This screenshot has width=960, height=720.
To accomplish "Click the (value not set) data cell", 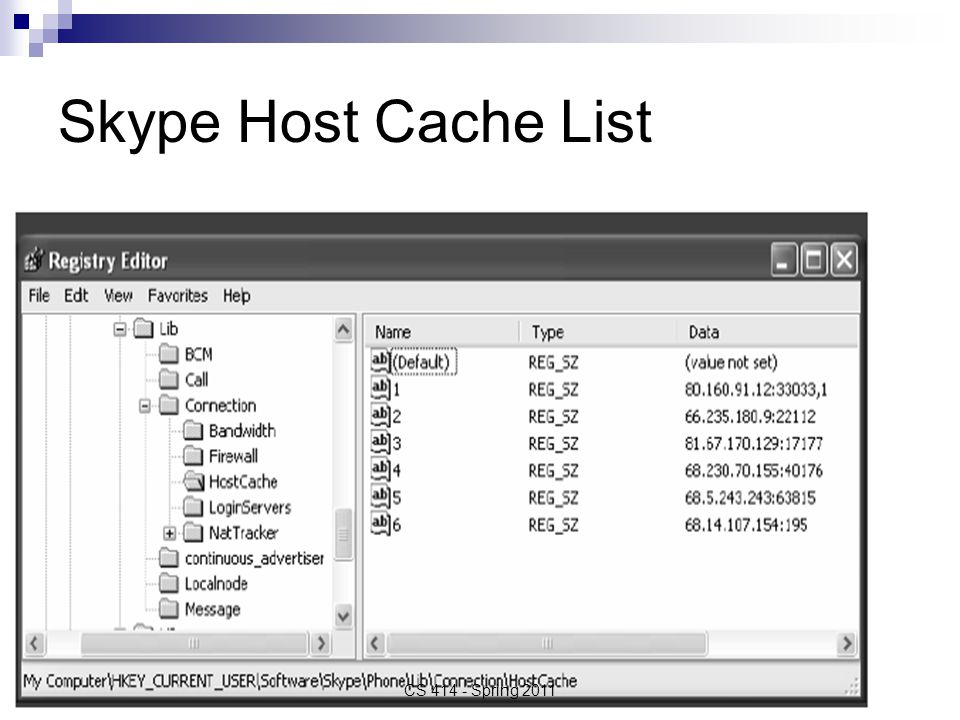I will pos(731,362).
